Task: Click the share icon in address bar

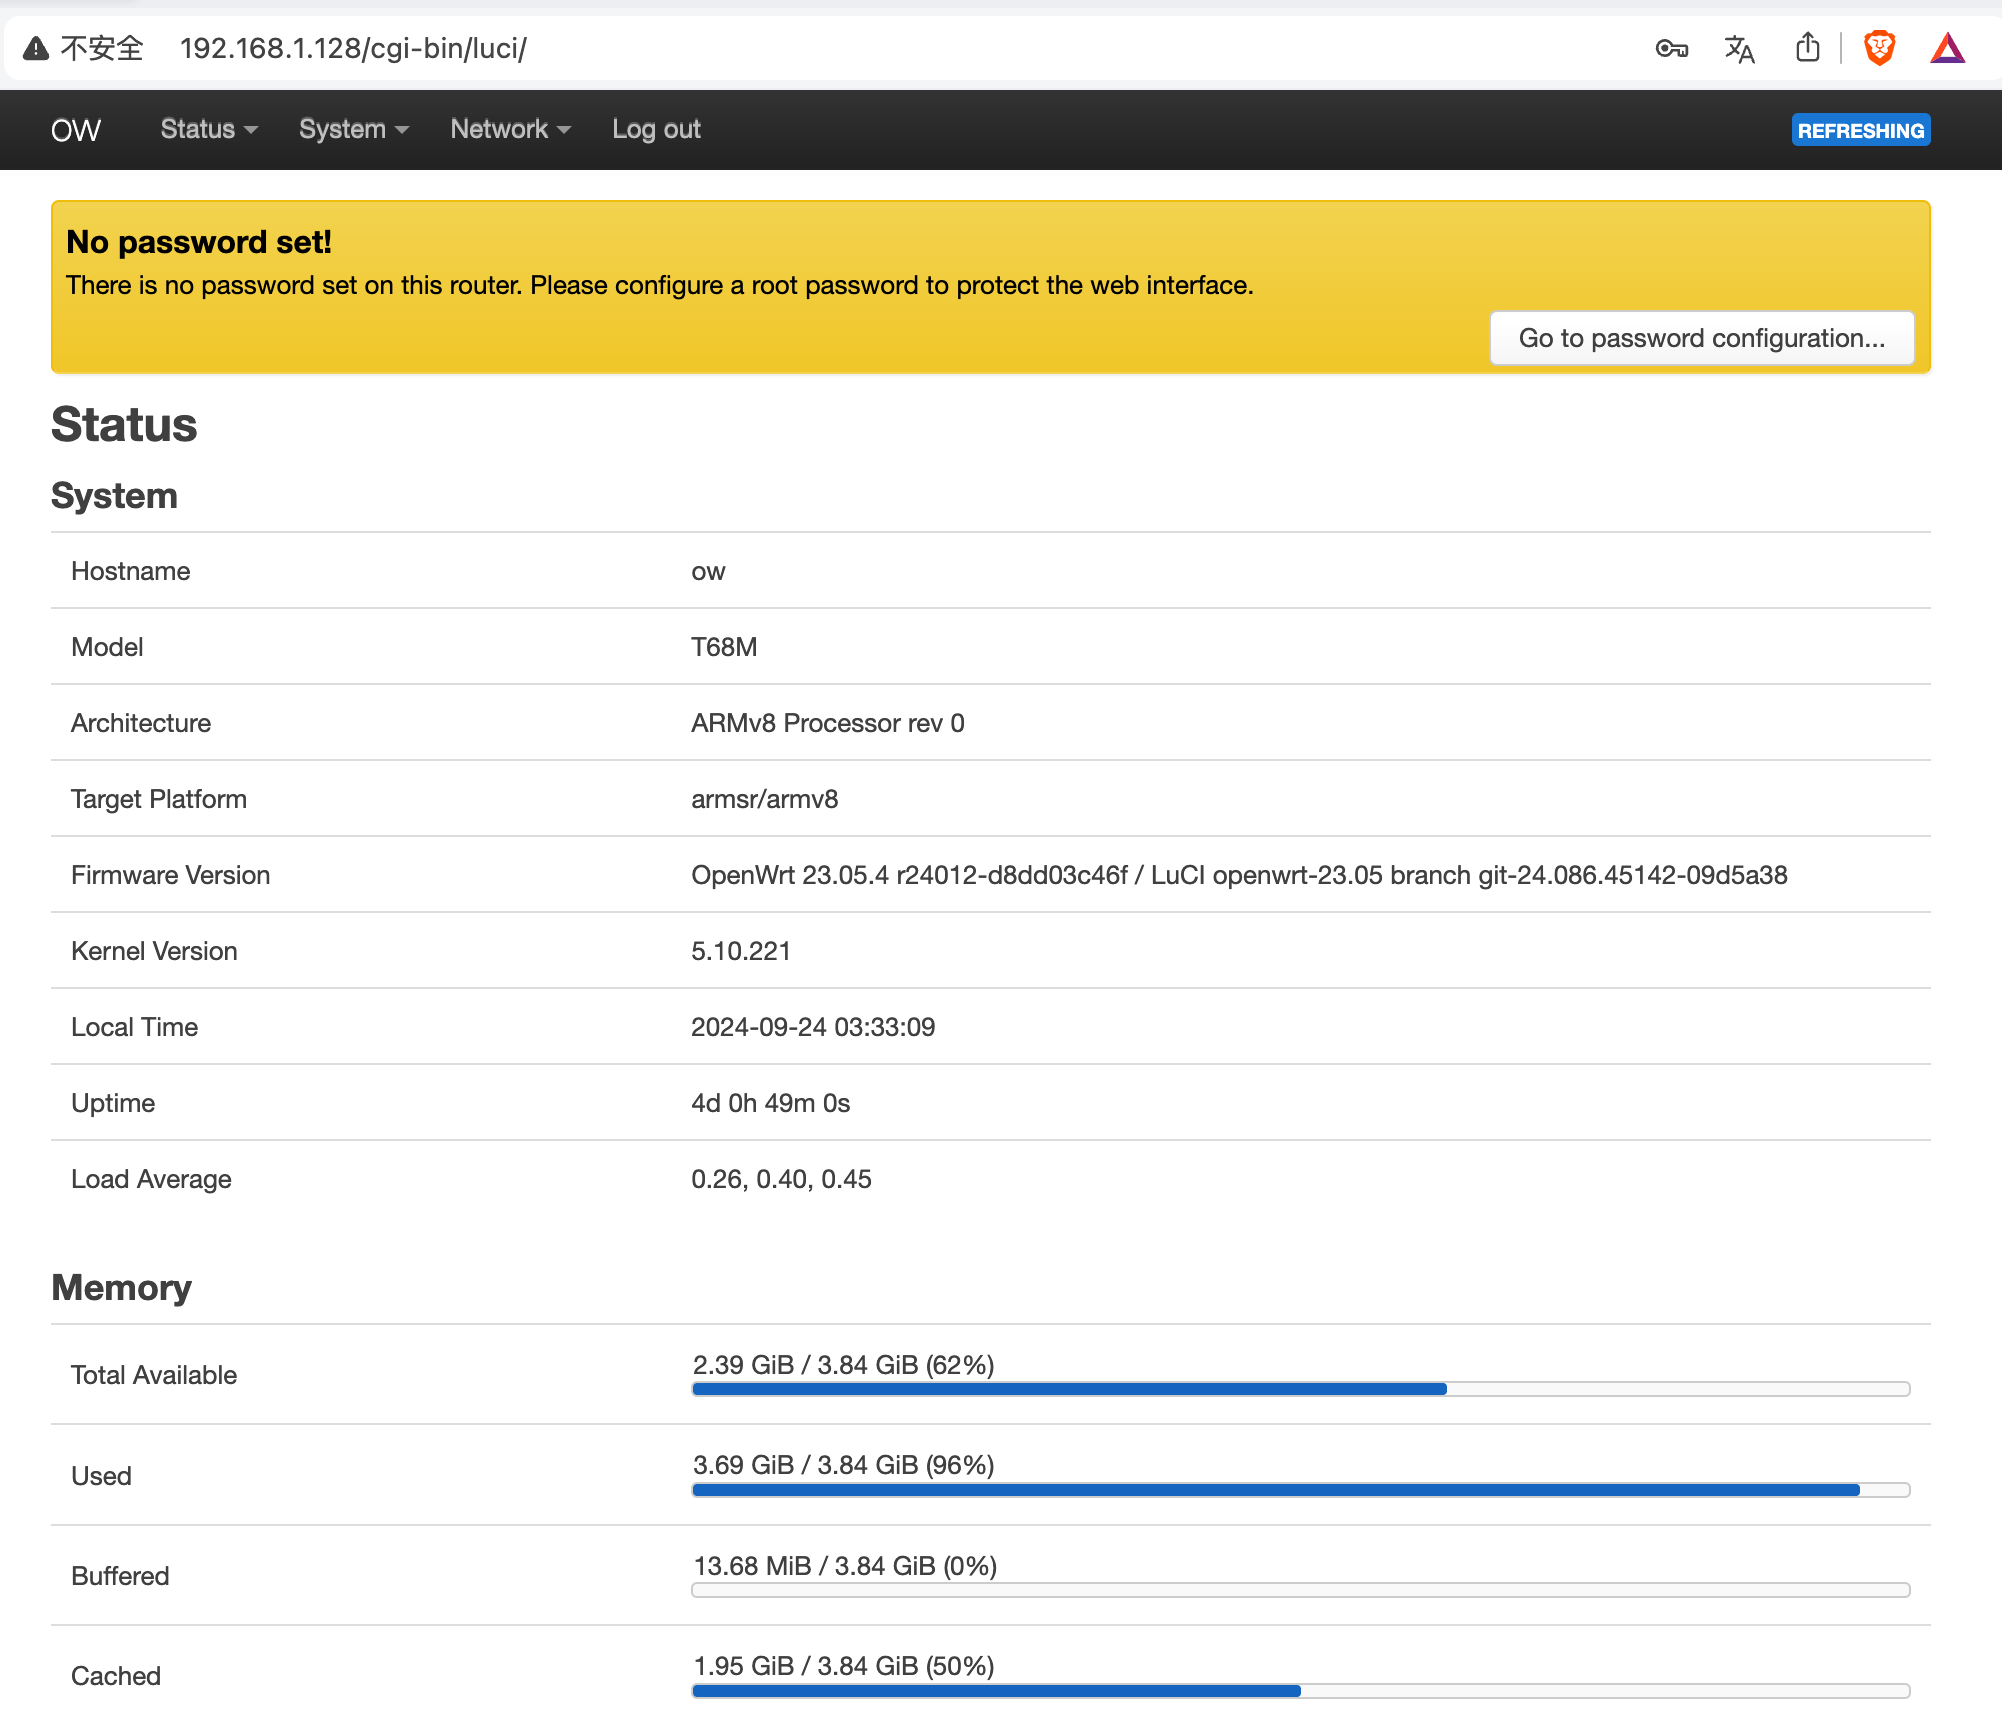Action: [1807, 47]
